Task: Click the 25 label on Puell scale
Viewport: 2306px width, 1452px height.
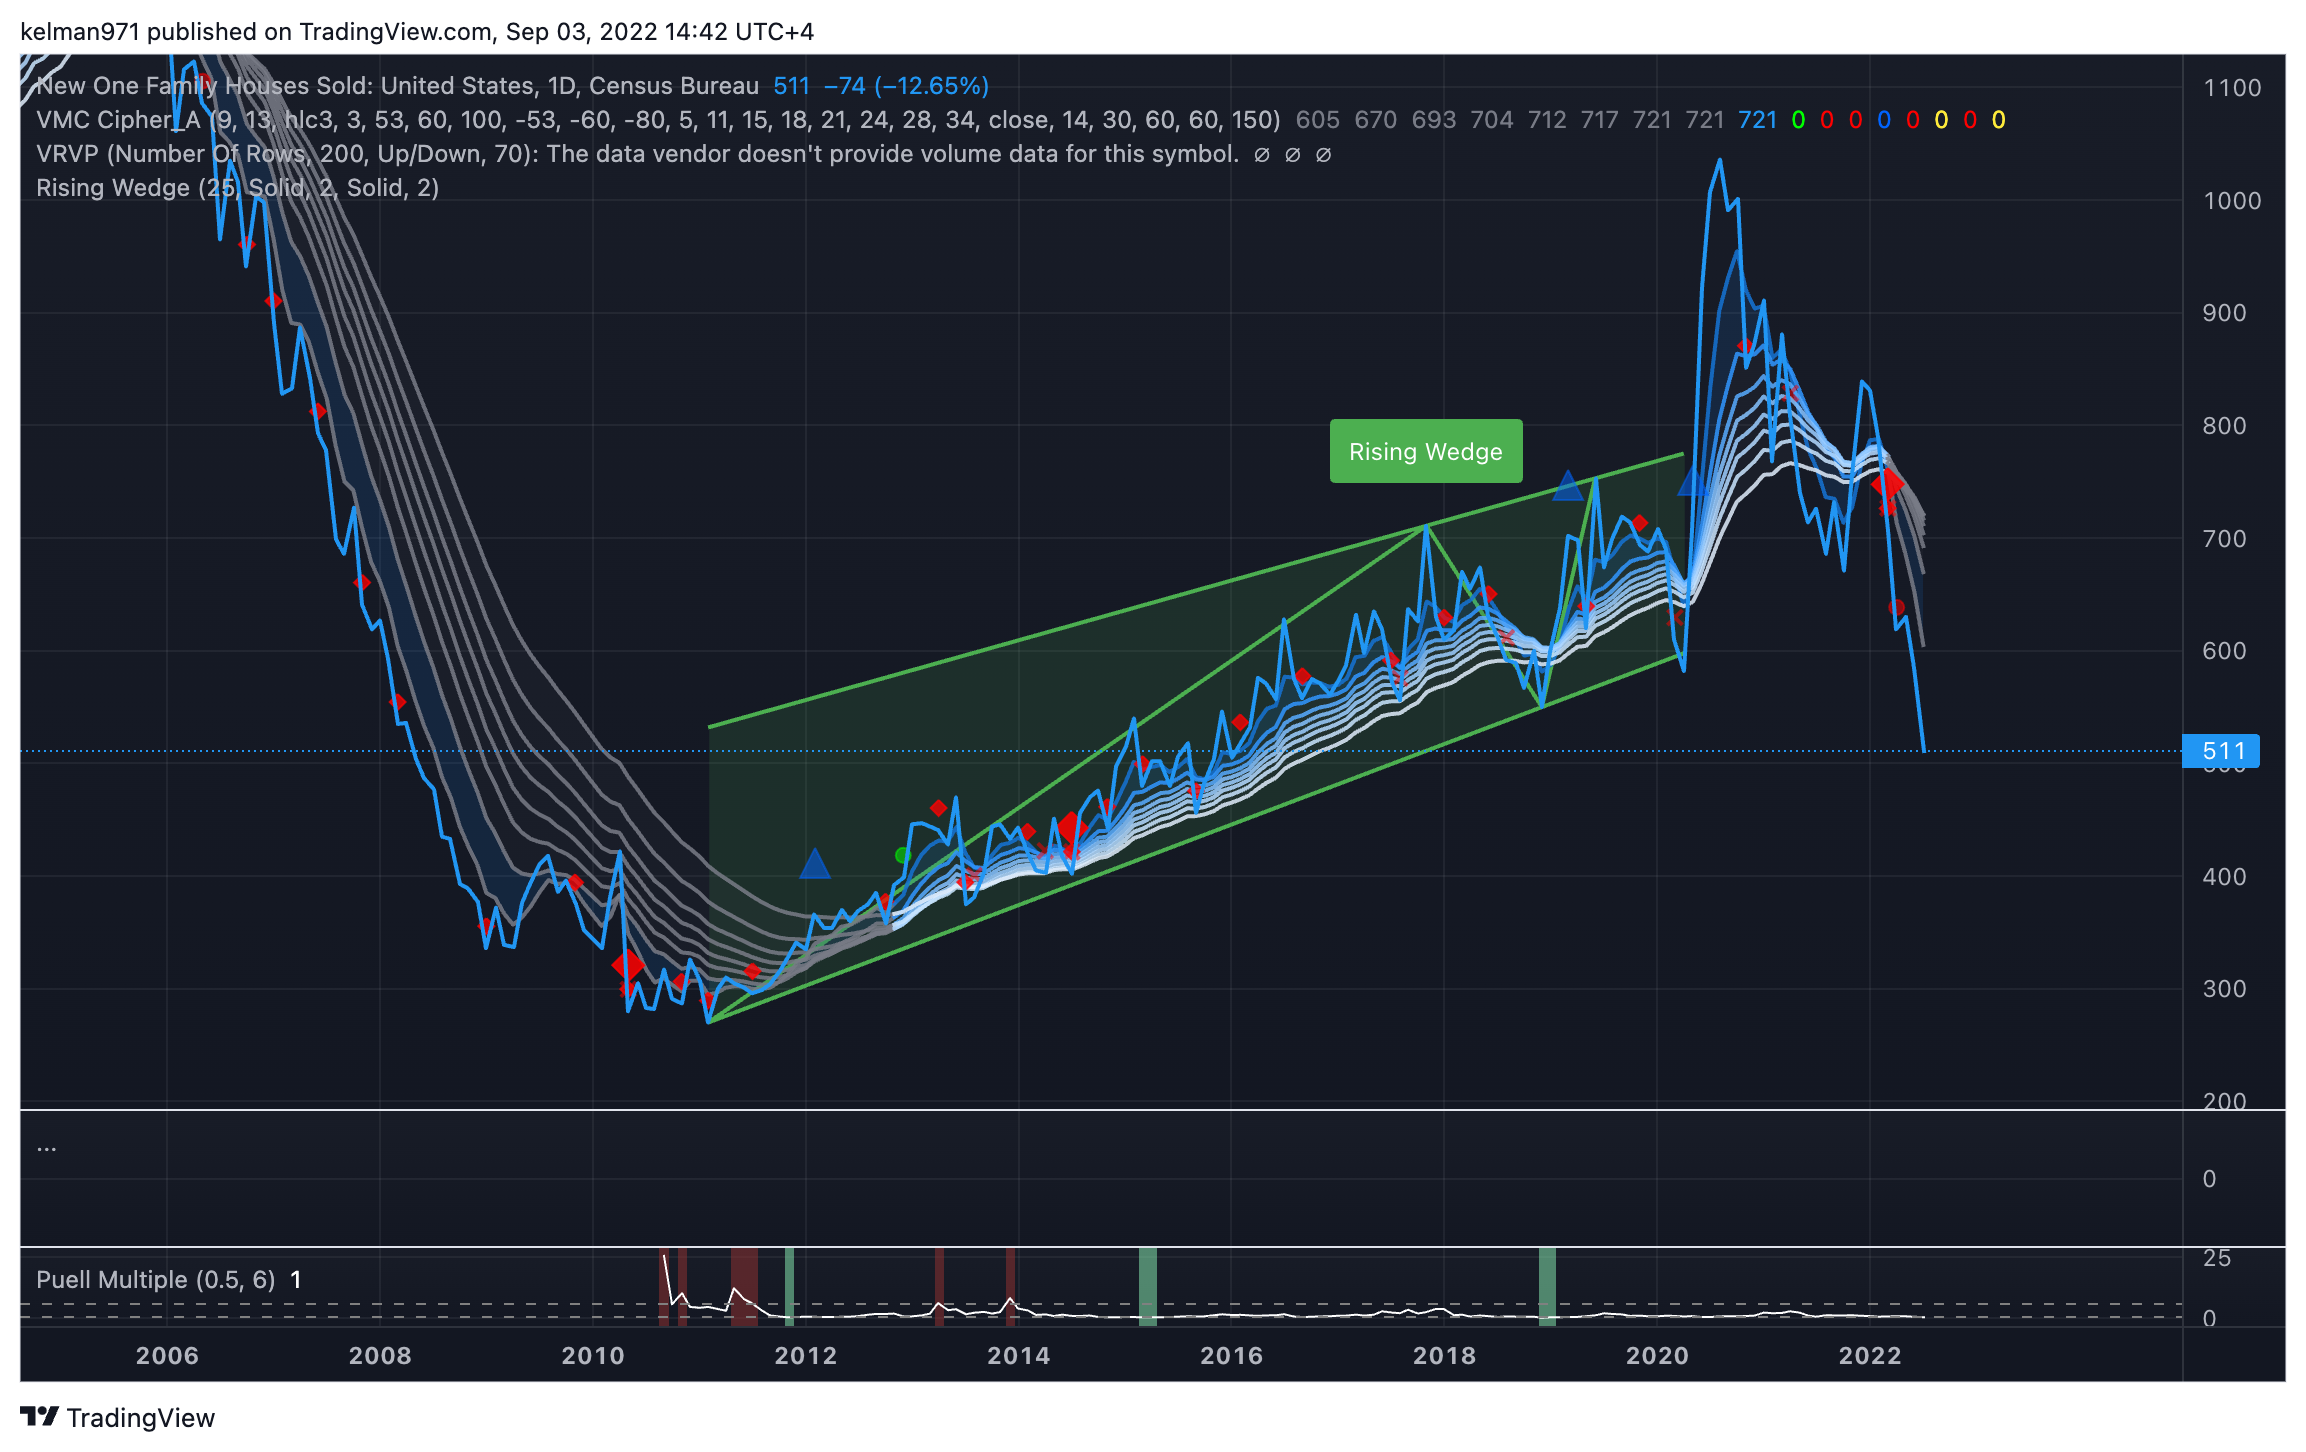Action: [2217, 1258]
